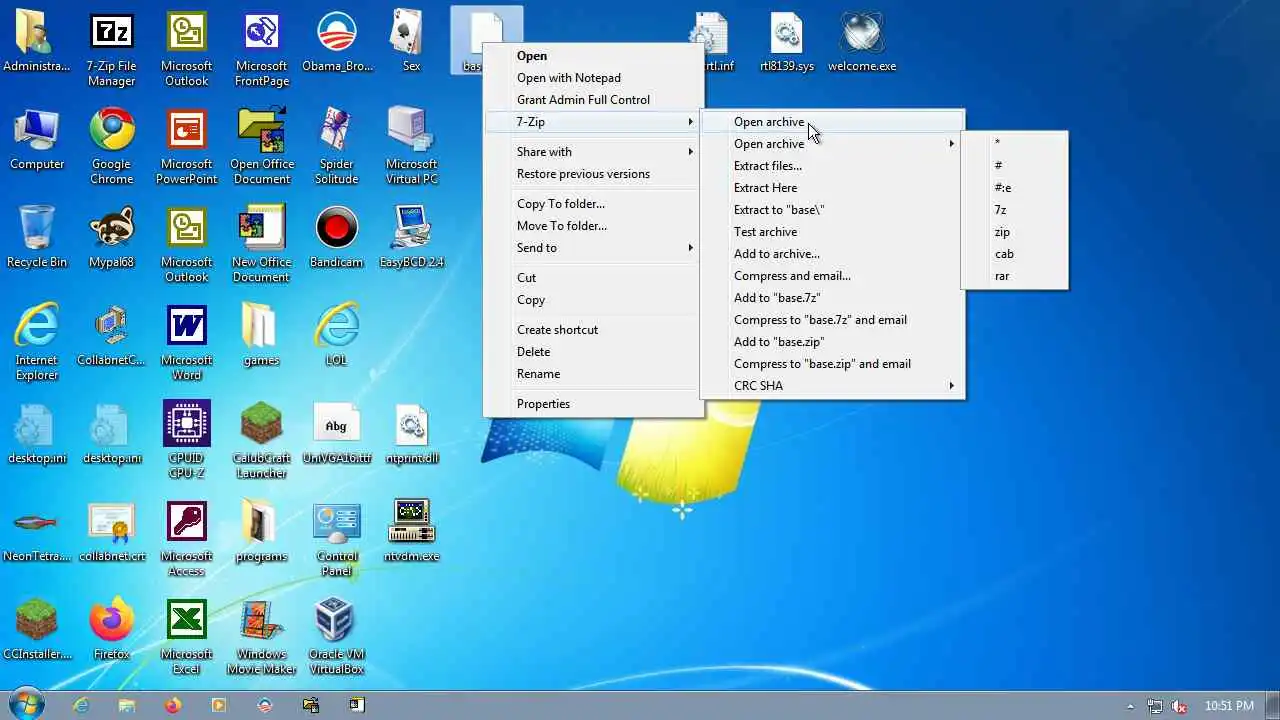The width and height of the screenshot is (1280, 720).
Task: Expand the Send to submenu
Action: 593,248
